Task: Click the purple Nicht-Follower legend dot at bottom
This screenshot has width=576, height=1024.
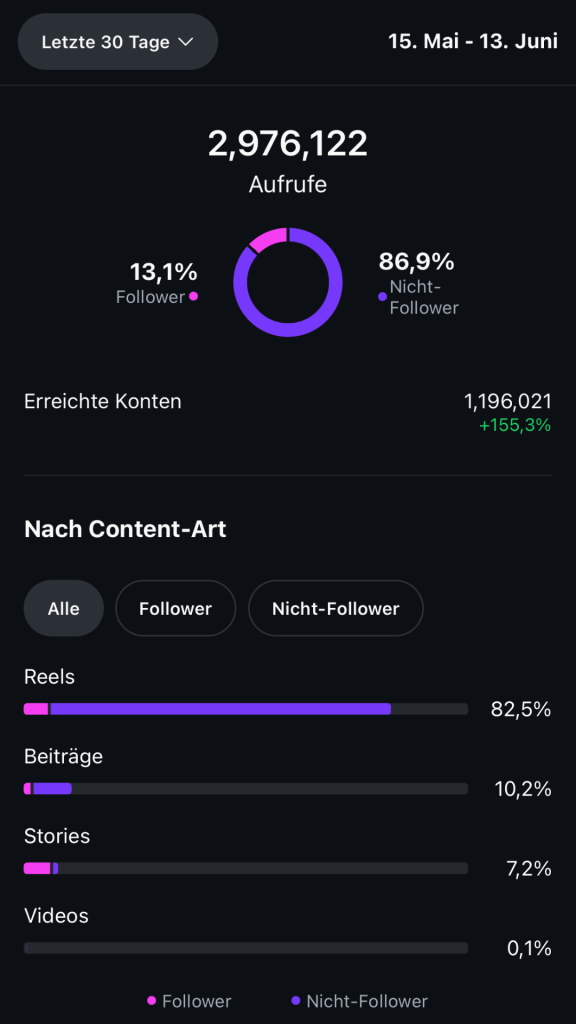Action: click(296, 1000)
